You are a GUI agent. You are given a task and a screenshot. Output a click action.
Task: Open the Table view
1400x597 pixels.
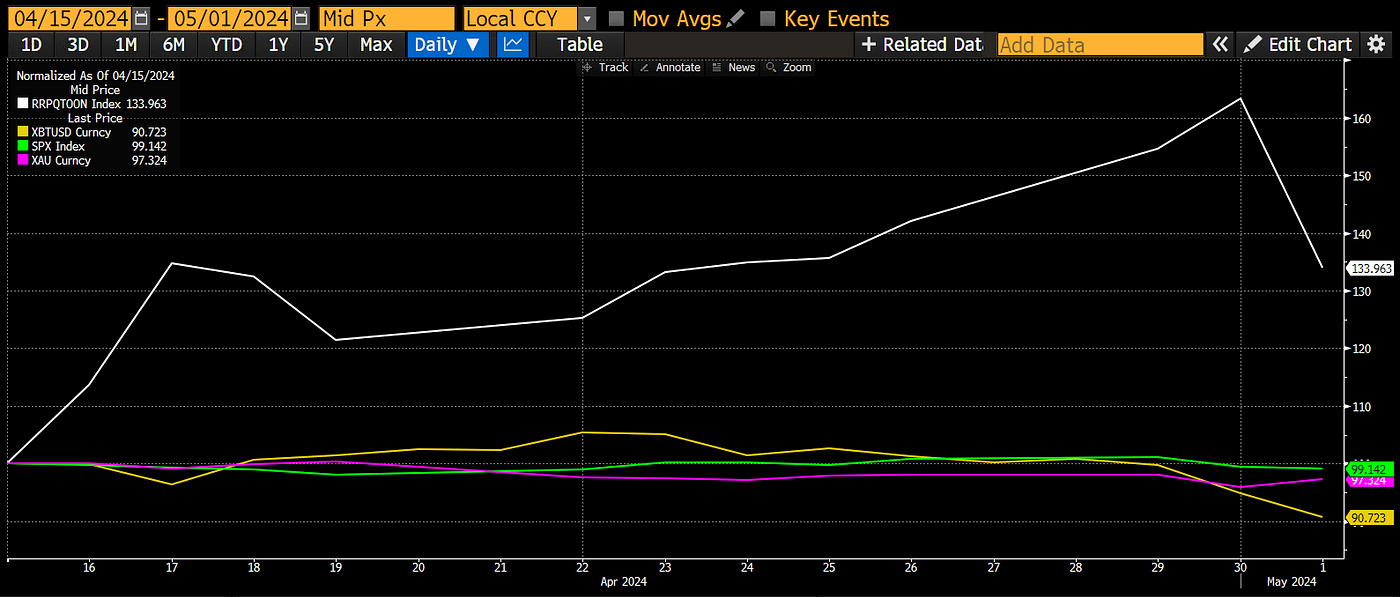[579, 44]
